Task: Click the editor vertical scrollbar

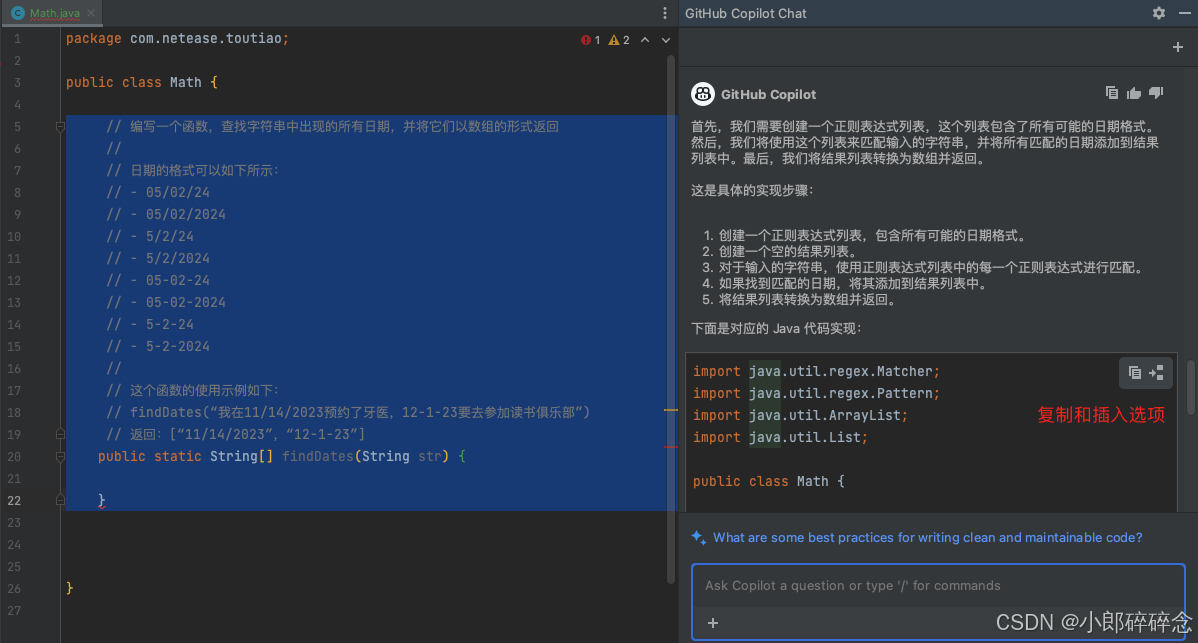Action: click(x=672, y=321)
